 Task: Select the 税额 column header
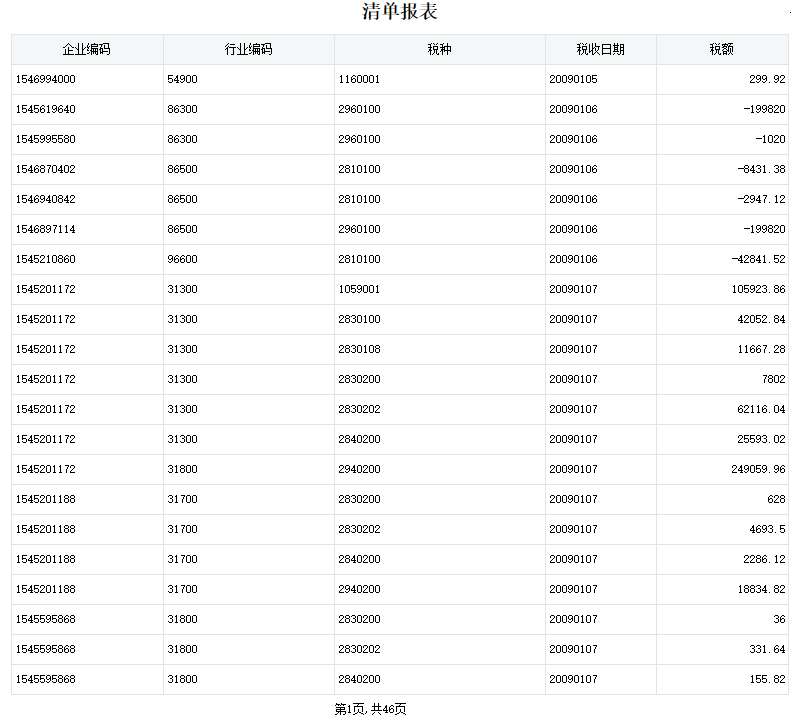(x=721, y=49)
